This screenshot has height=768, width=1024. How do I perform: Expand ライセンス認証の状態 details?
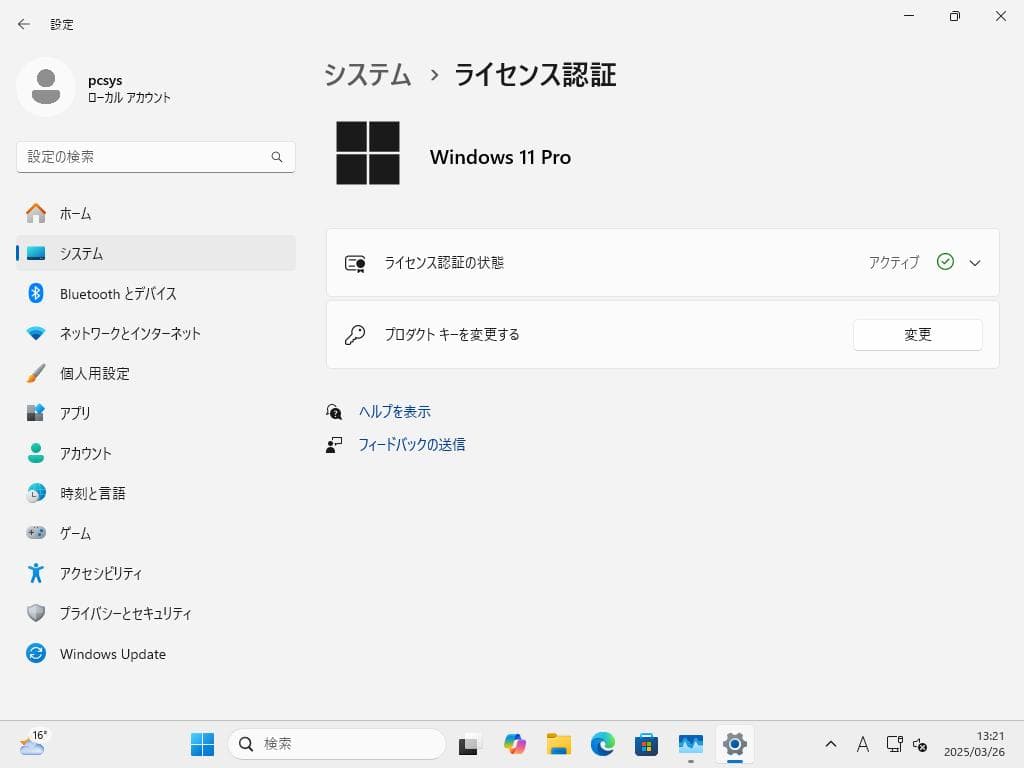pyautogui.click(x=974, y=263)
